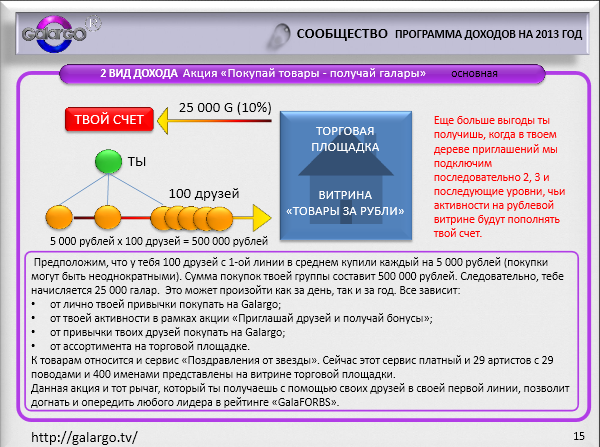The height and width of the screenshot is (447, 600).
Task: Click bullet mentioning «Приглашай друзей и получай бонусы»
Action: [241, 318]
